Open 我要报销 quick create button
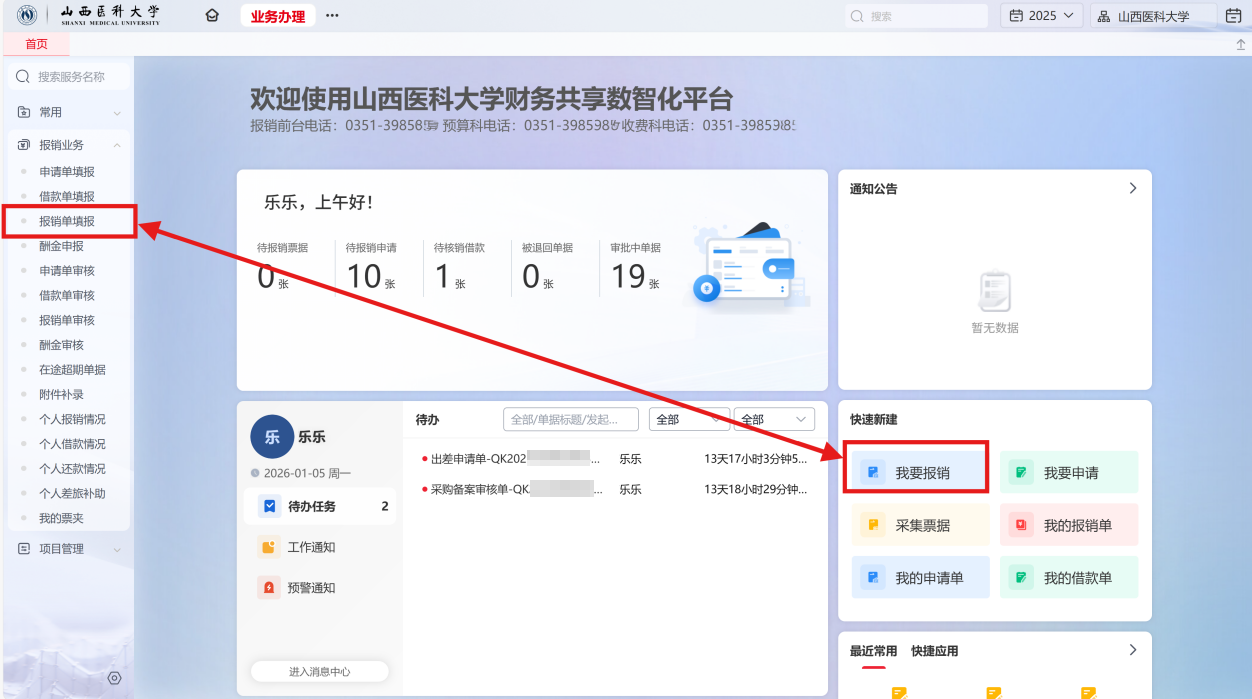The image size is (1252, 699). pos(916,472)
